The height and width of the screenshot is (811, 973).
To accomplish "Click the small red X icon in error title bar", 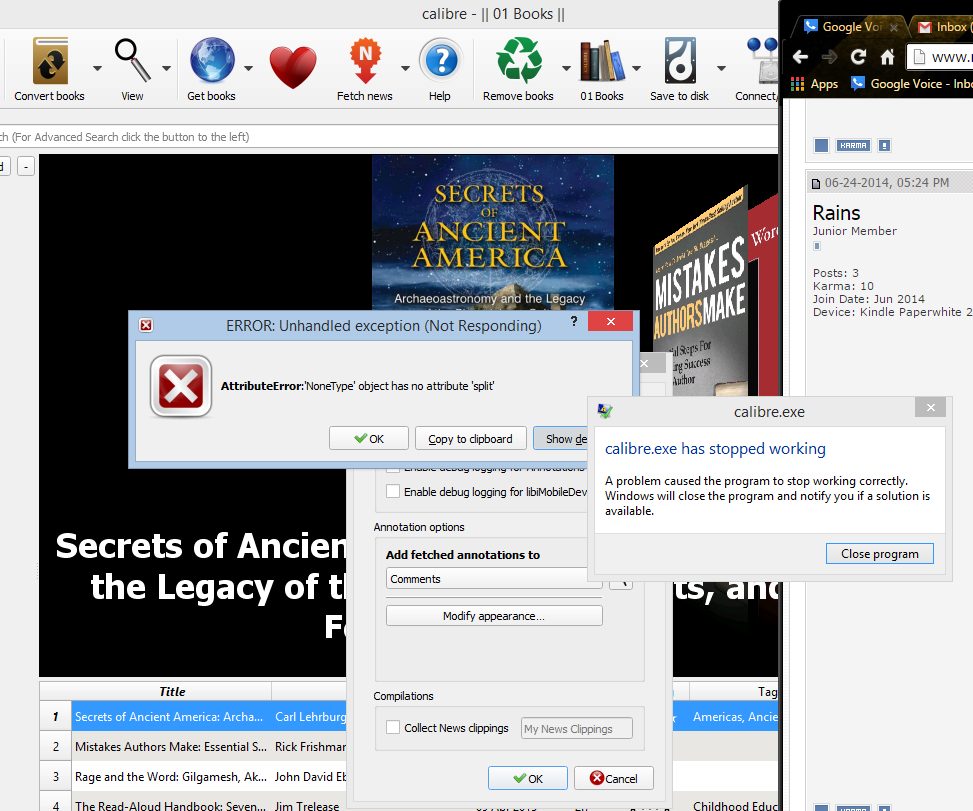I will pyautogui.click(x=146, y=325).
